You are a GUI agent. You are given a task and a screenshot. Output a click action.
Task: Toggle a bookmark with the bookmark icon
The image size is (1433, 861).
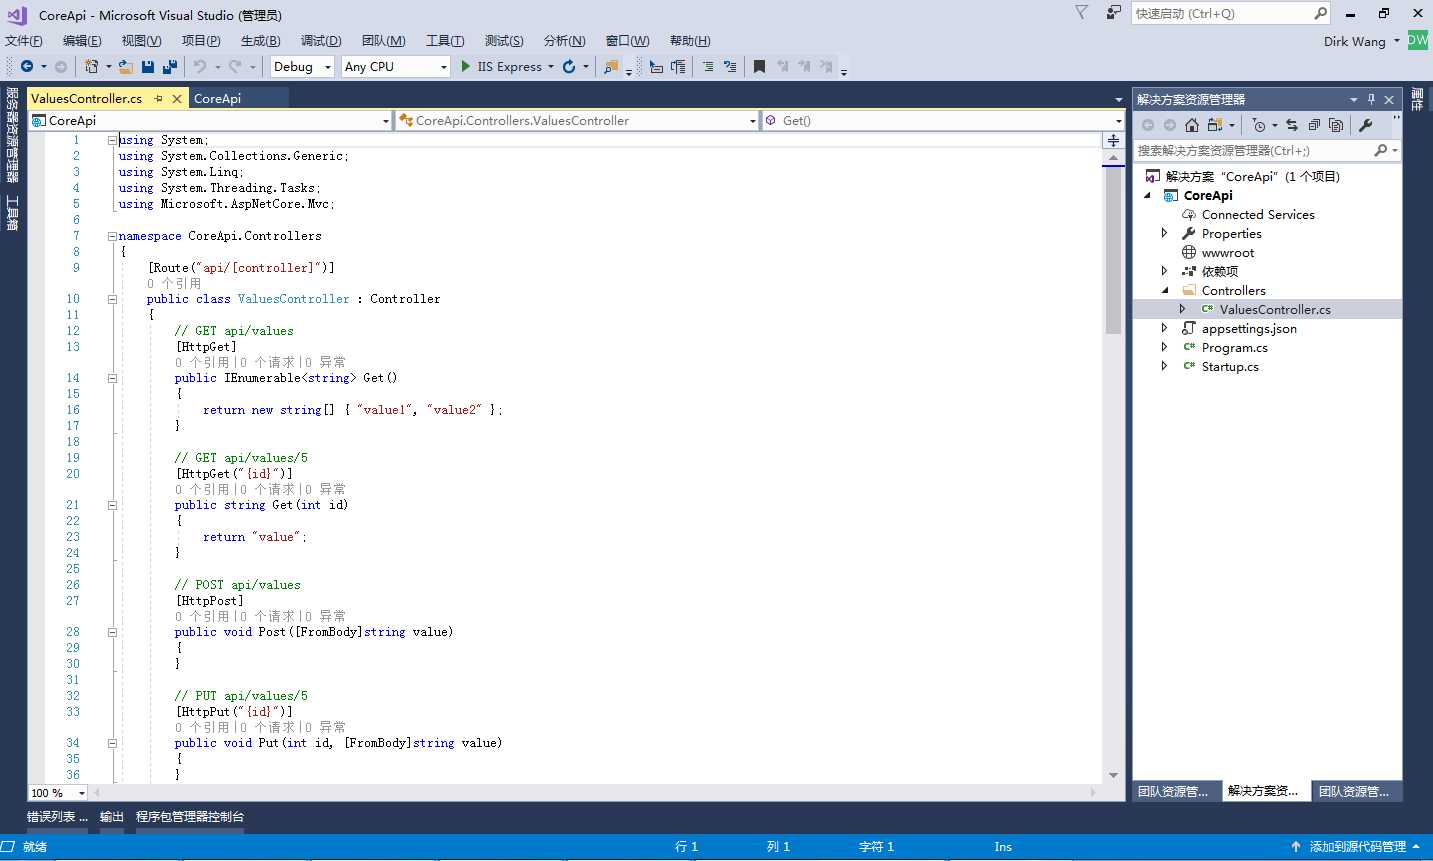pyautogui.click(x=759, y=66)
